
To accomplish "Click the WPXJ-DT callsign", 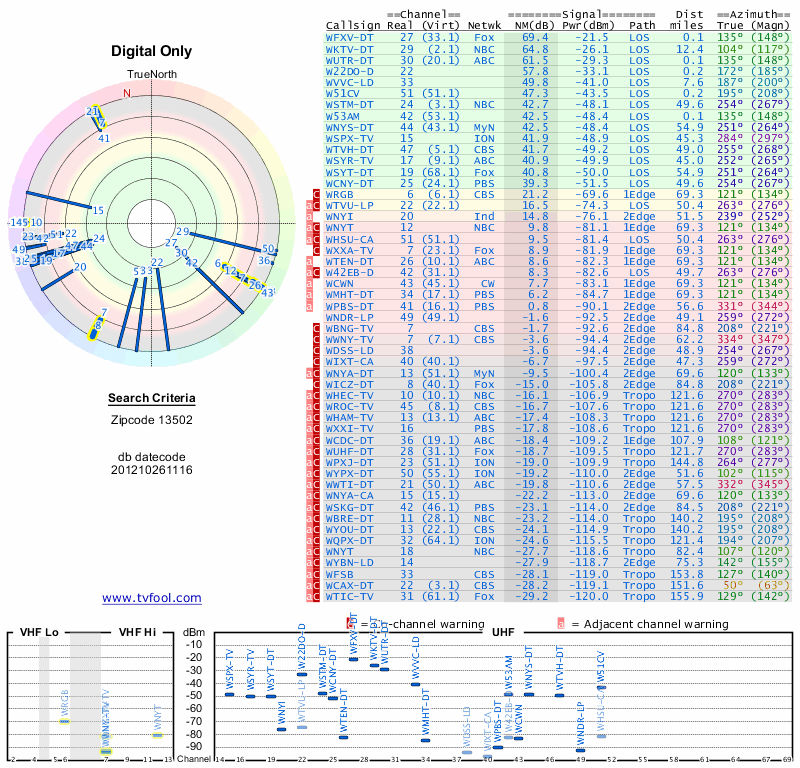I will click(x=349, y=462).
